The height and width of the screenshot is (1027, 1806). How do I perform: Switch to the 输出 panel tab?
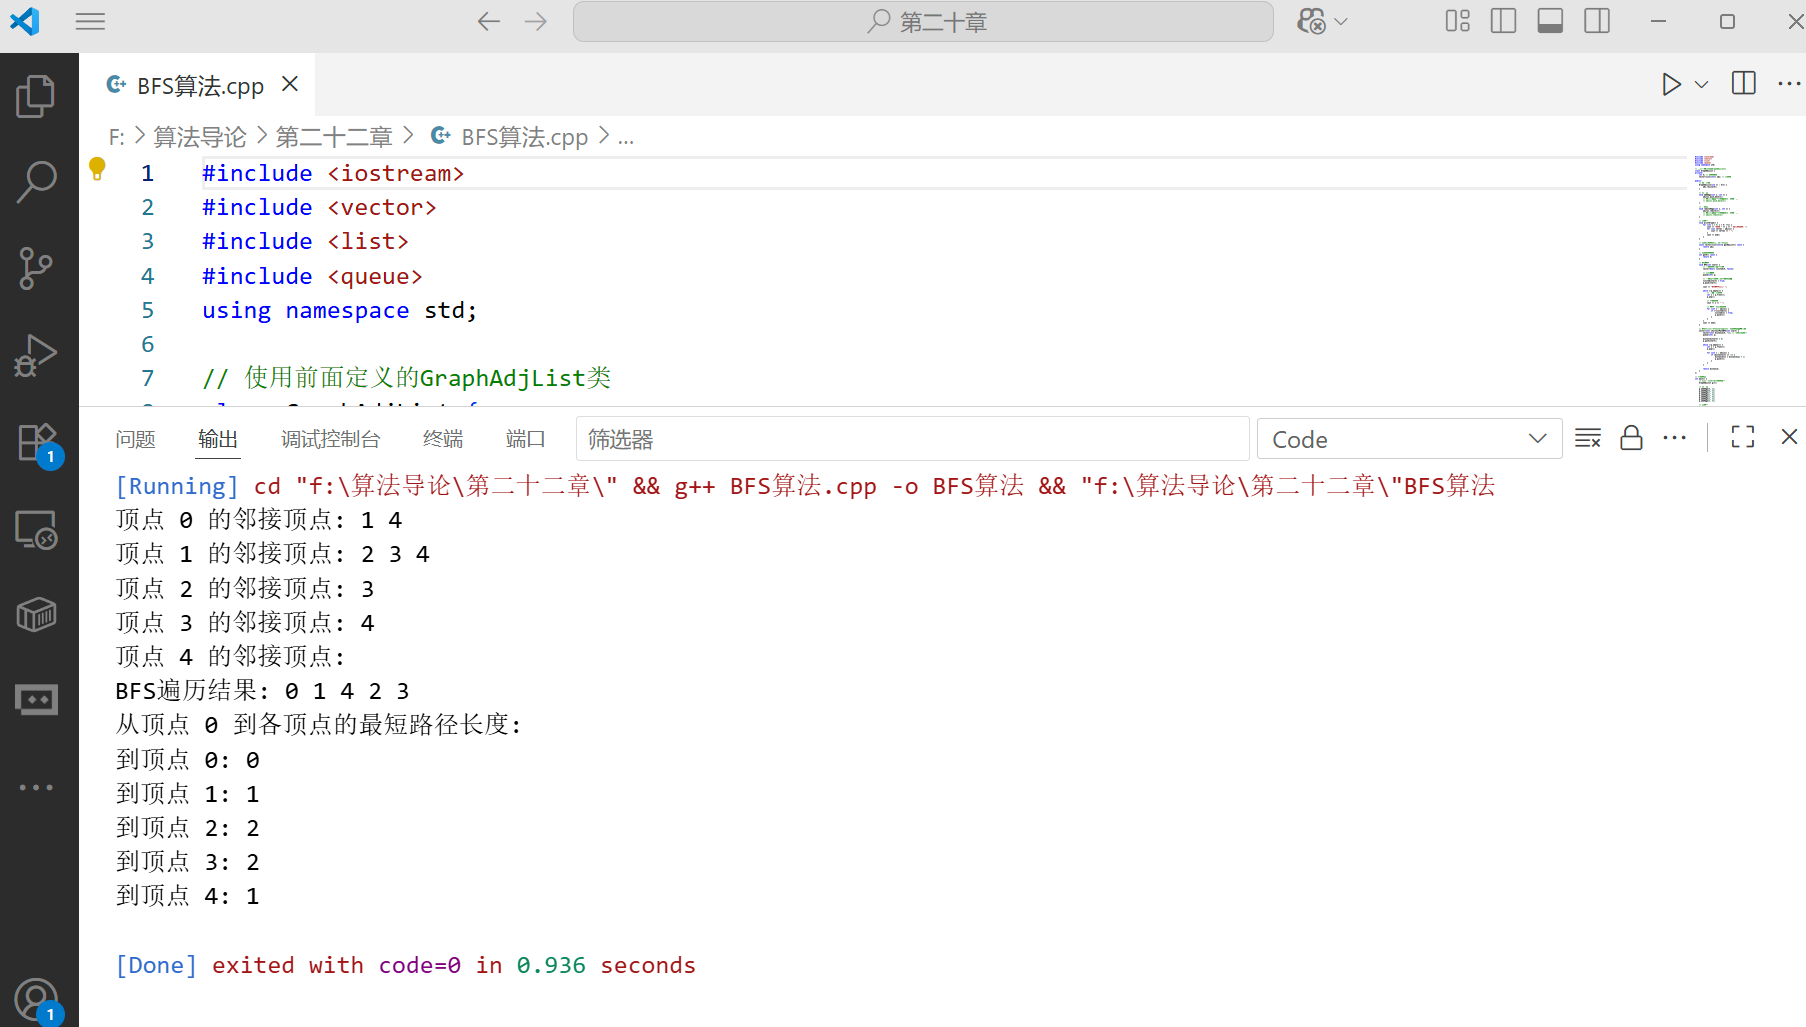pos(218,439)
